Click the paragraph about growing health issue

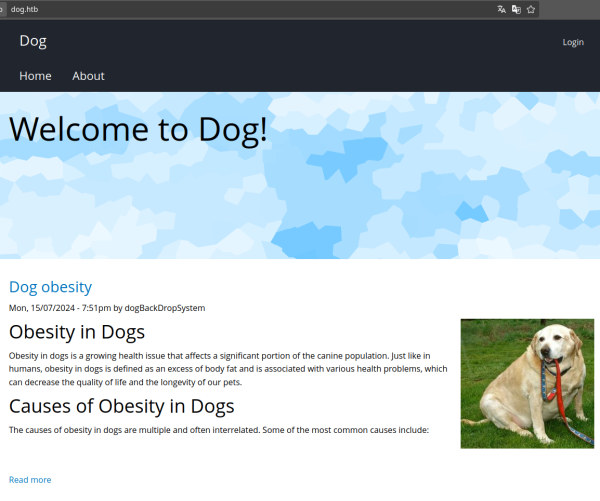click(228, 369)
